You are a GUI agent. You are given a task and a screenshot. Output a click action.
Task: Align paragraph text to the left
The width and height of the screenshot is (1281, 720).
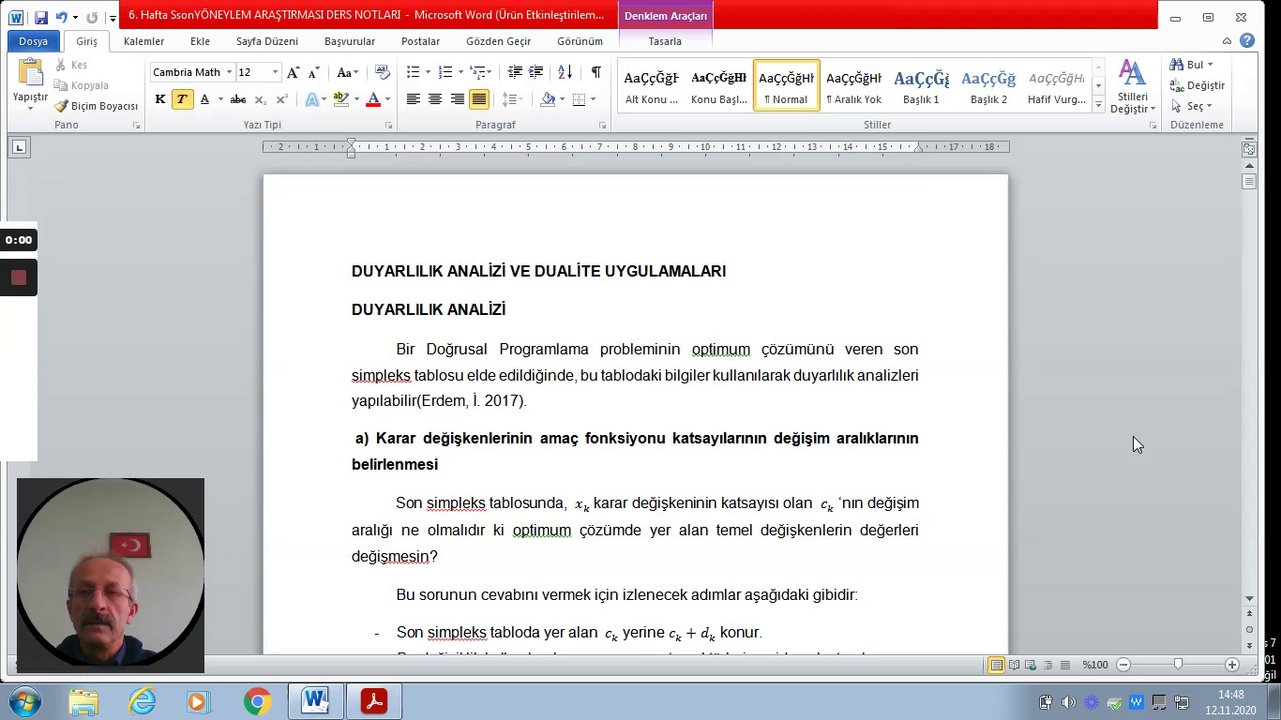click(x=413, y=99)
